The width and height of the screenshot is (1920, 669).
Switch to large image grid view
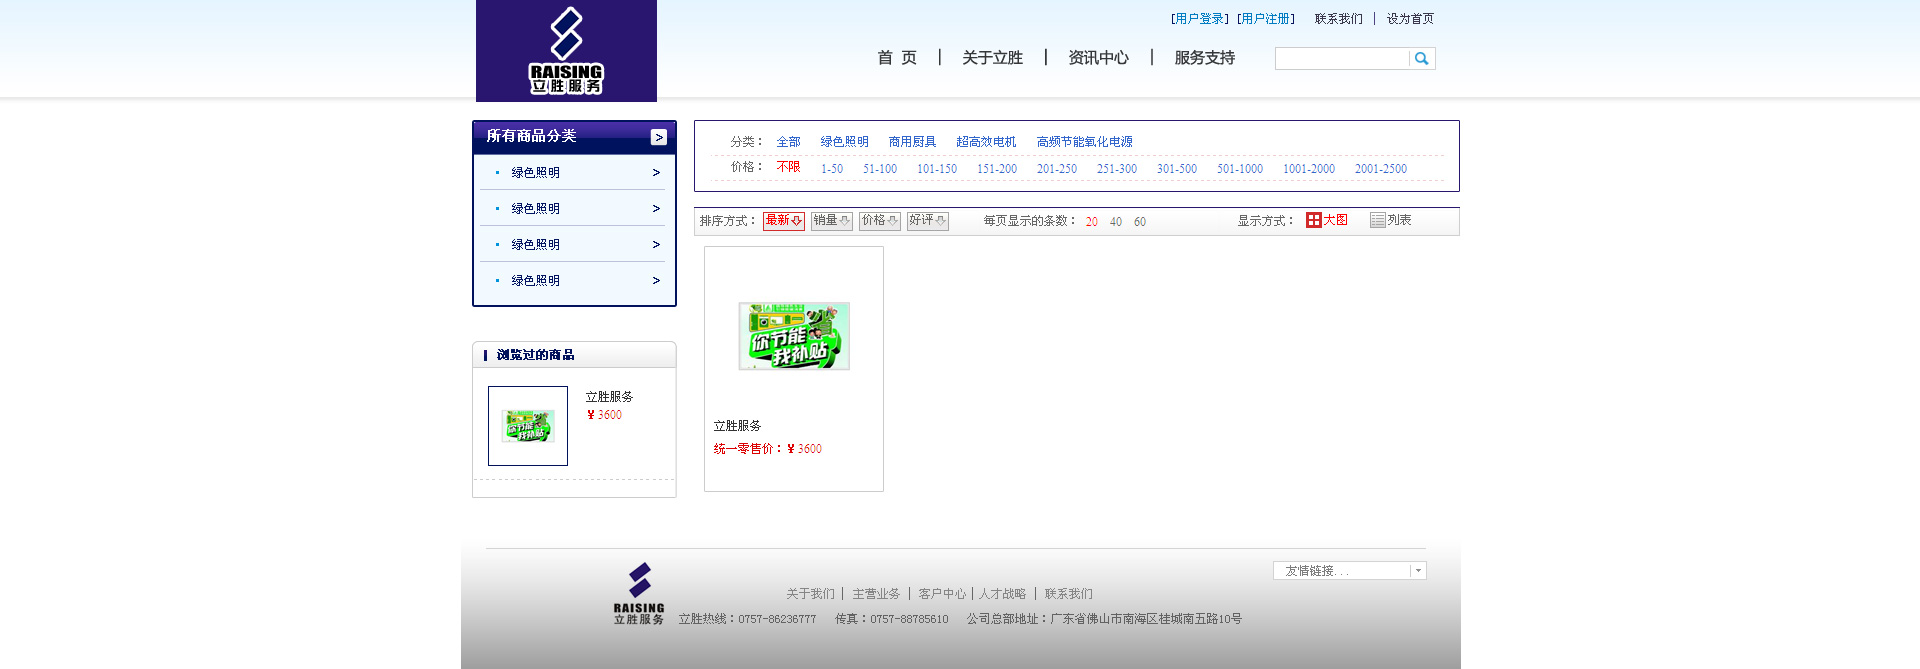pos(1327,220)
